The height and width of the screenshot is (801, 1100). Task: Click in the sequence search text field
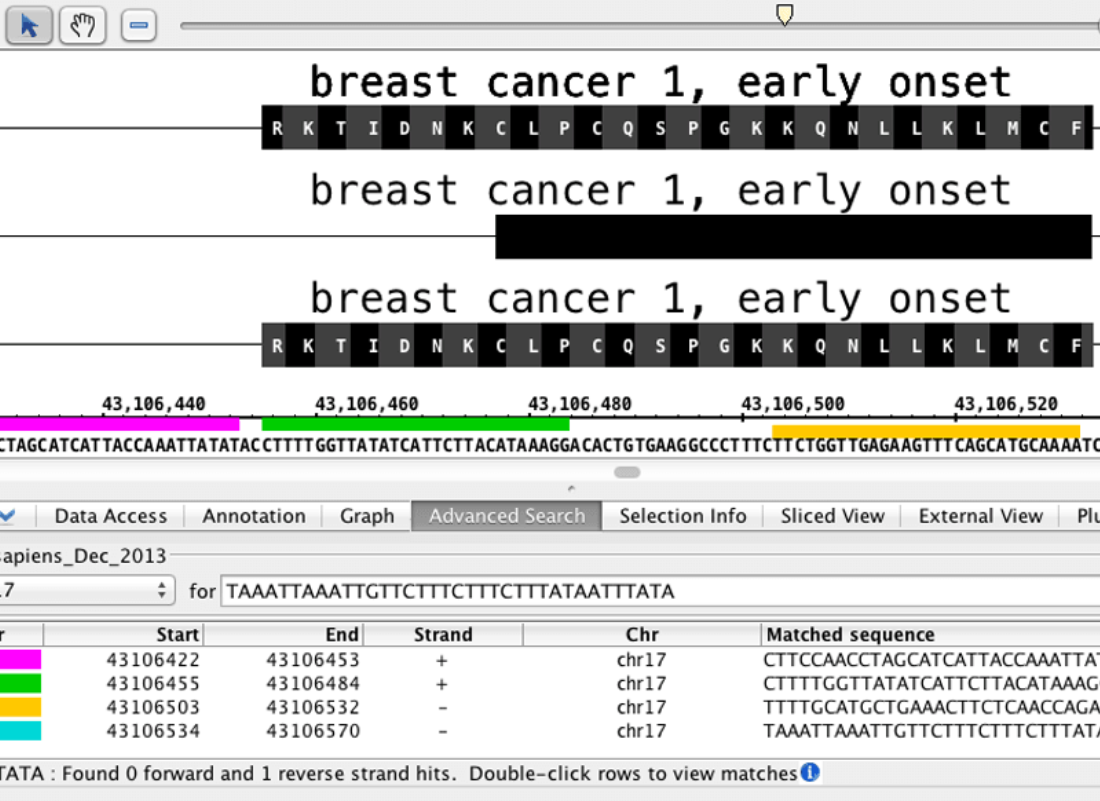click(660, 591)
